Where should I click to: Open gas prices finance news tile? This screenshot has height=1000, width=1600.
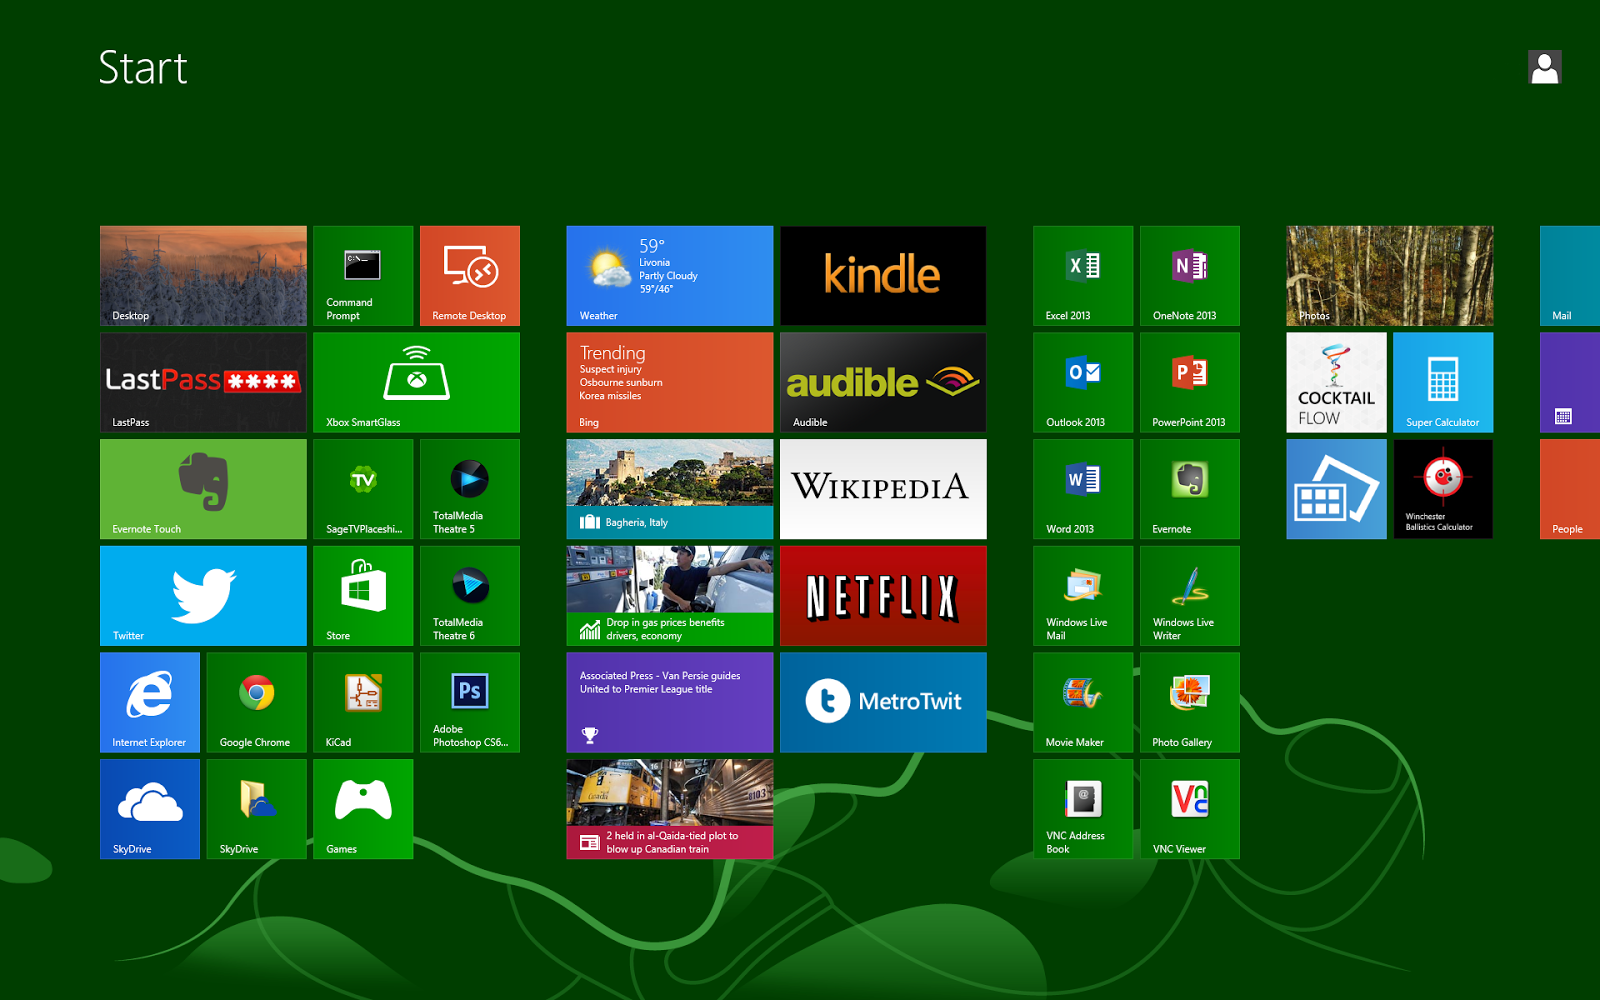pos(670,596)
